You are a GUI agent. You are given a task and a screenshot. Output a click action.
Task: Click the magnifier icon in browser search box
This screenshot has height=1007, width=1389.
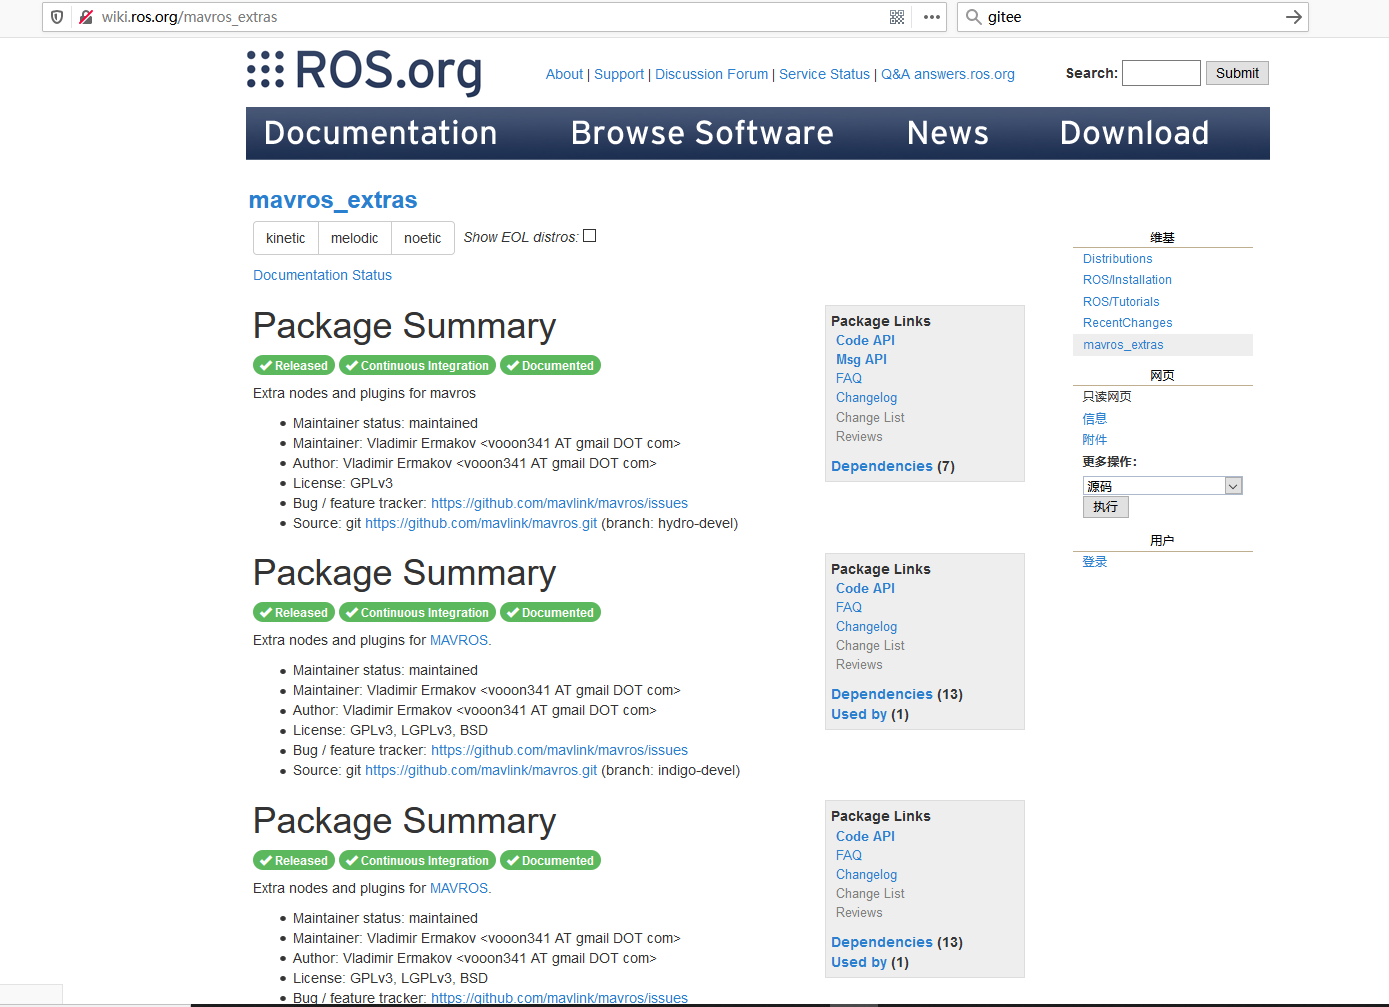pos(973,17)
